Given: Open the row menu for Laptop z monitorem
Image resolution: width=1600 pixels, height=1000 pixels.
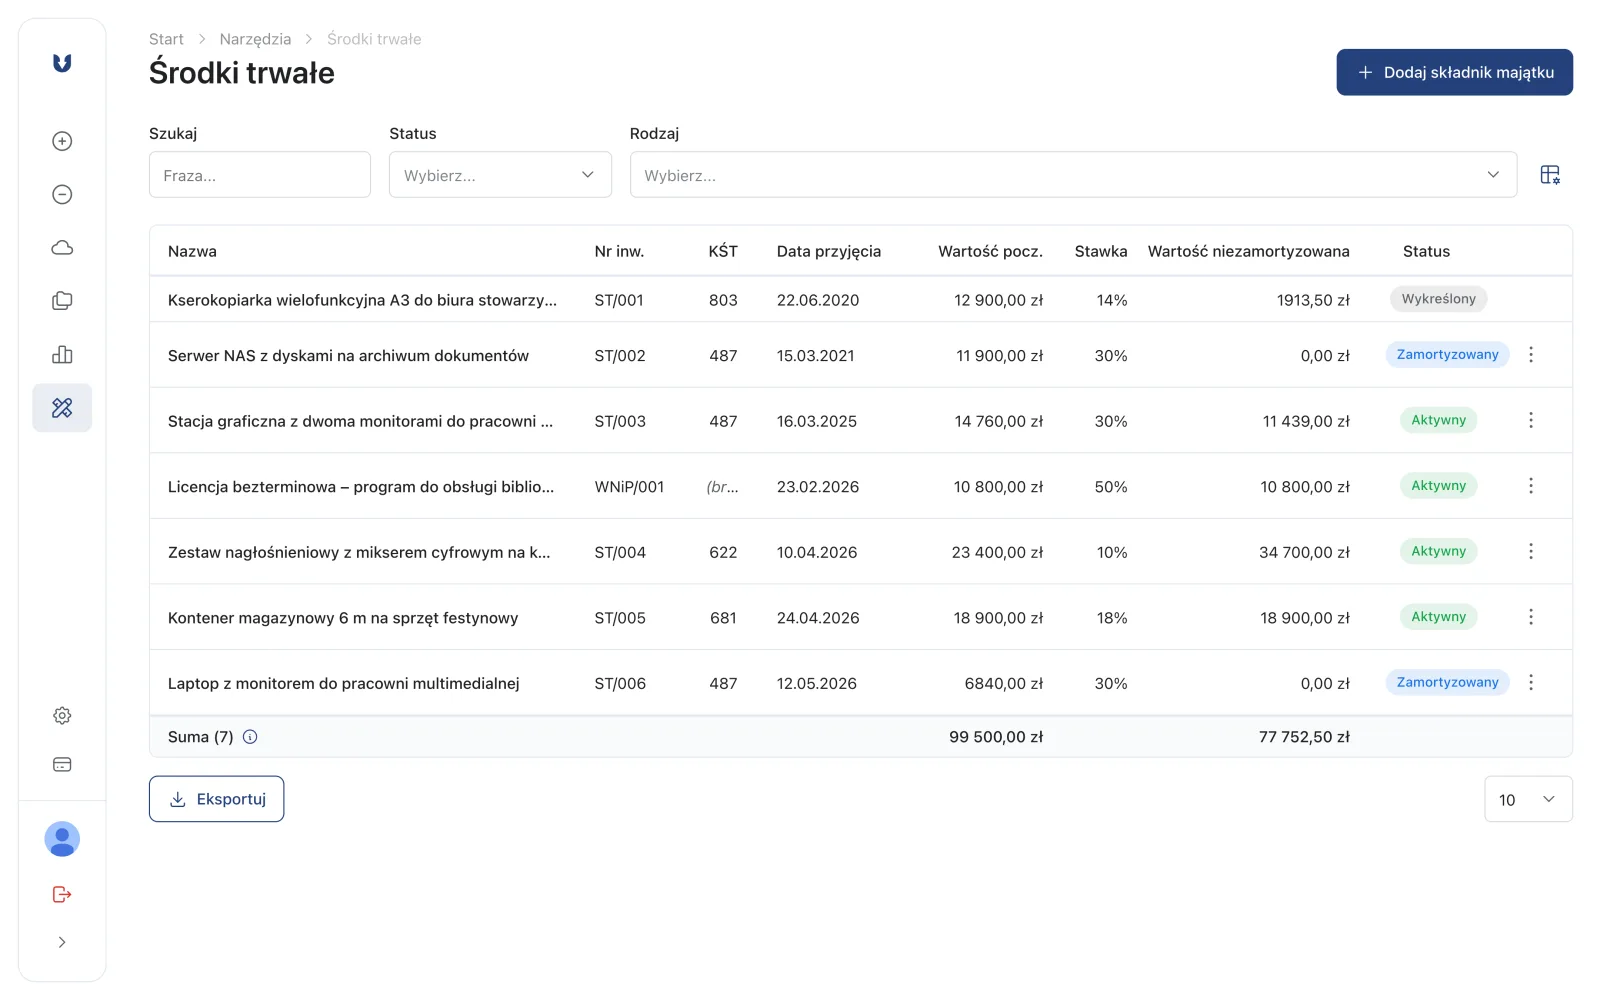Looking at the screenshot, I should coord(1530,682).
